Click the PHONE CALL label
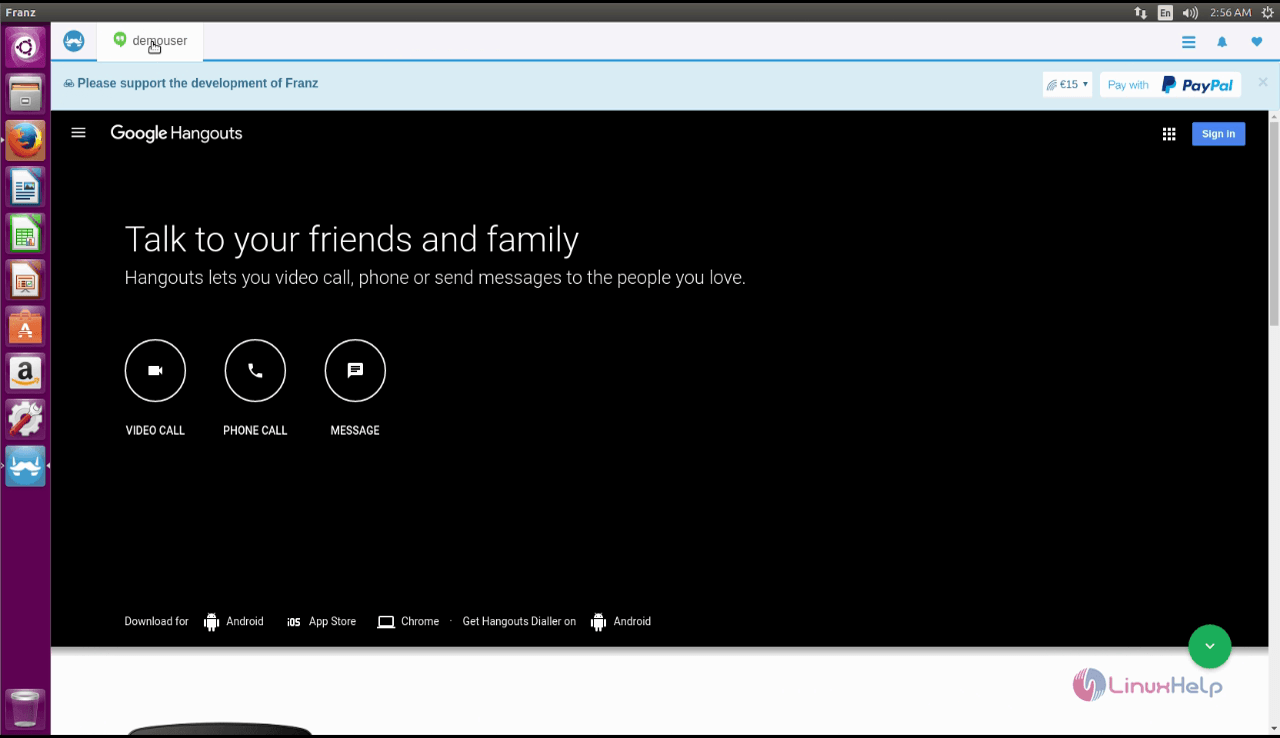1280x738 pixels. click(x=255, y=430)
